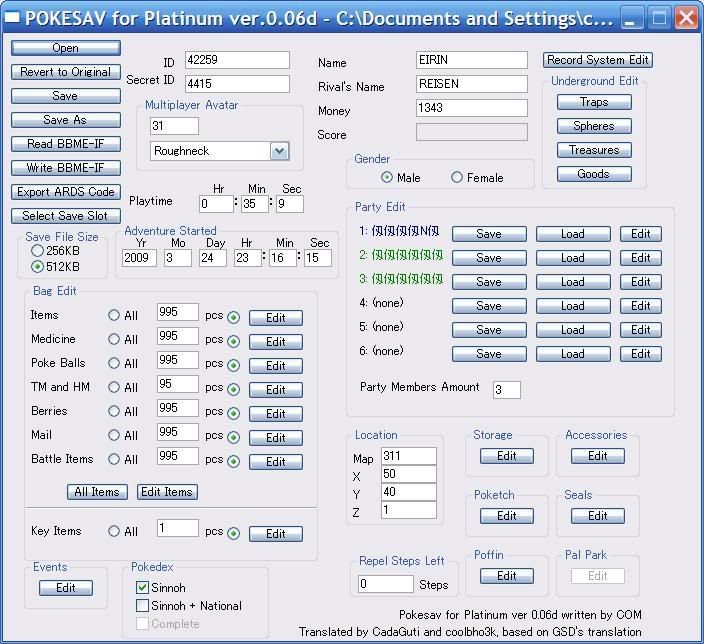
Task: Edit the first party Pokemon
Action: (x=640, y=234)
